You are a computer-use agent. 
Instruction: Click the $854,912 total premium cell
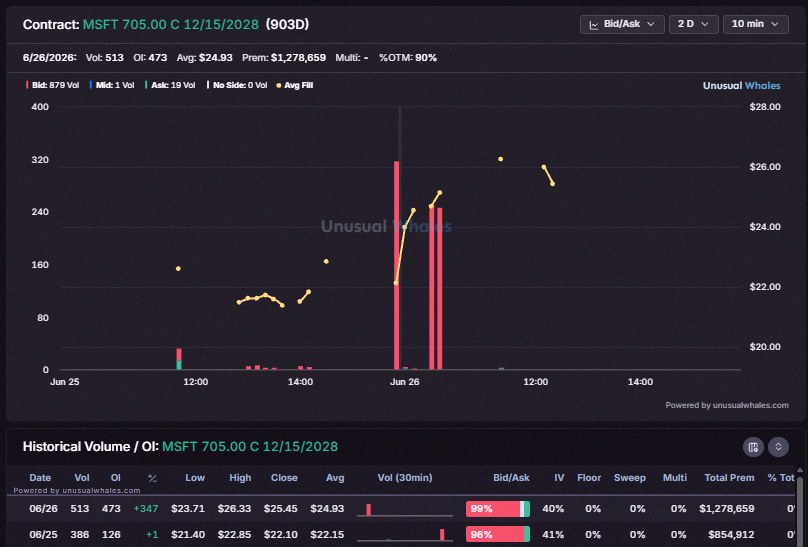[731, 535]
